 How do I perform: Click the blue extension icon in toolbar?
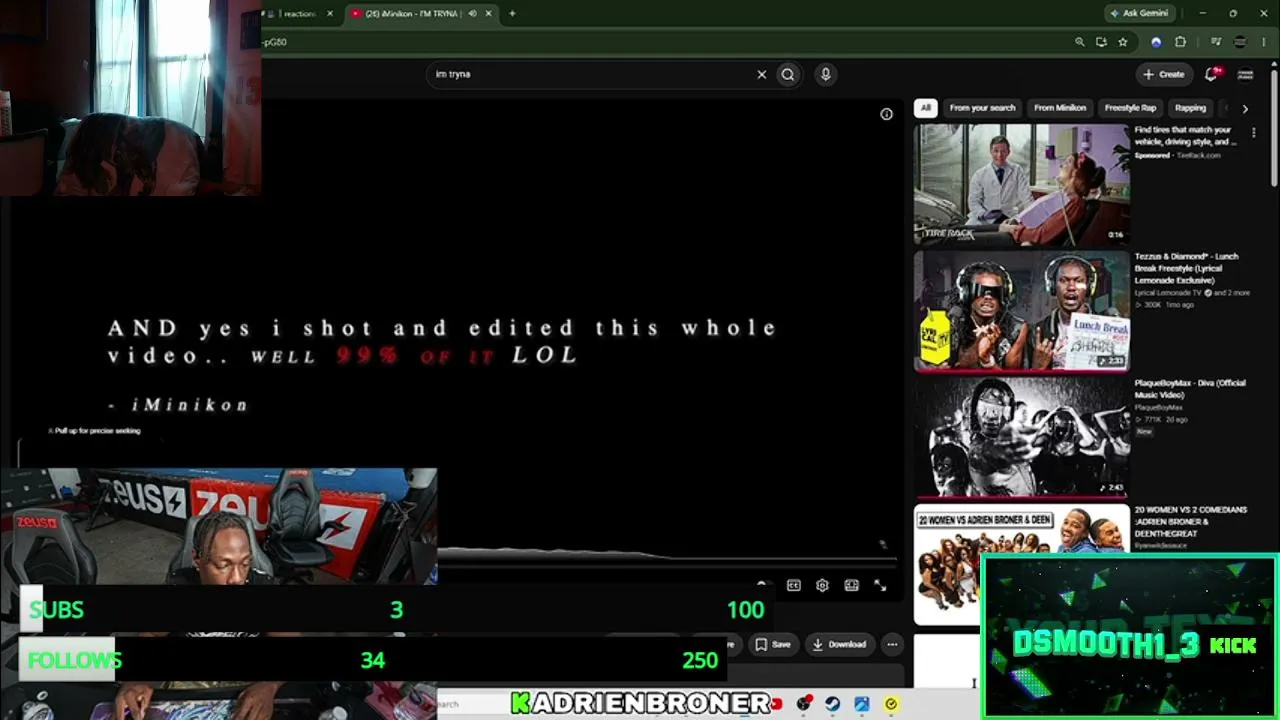point(1156,42)
